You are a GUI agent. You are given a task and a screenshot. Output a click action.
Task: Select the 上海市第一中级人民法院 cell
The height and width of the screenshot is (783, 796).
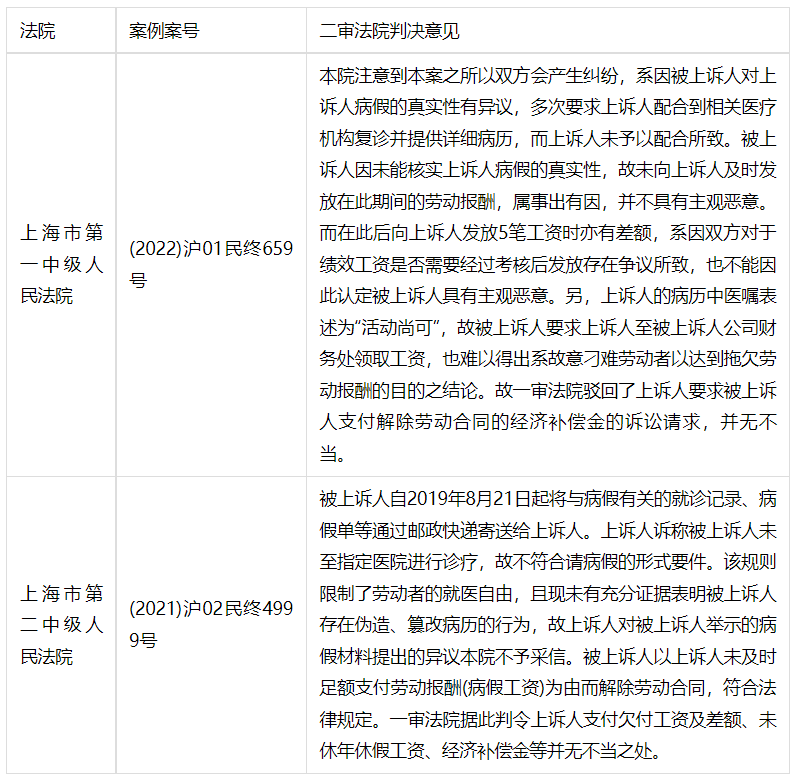pos(61,265)
